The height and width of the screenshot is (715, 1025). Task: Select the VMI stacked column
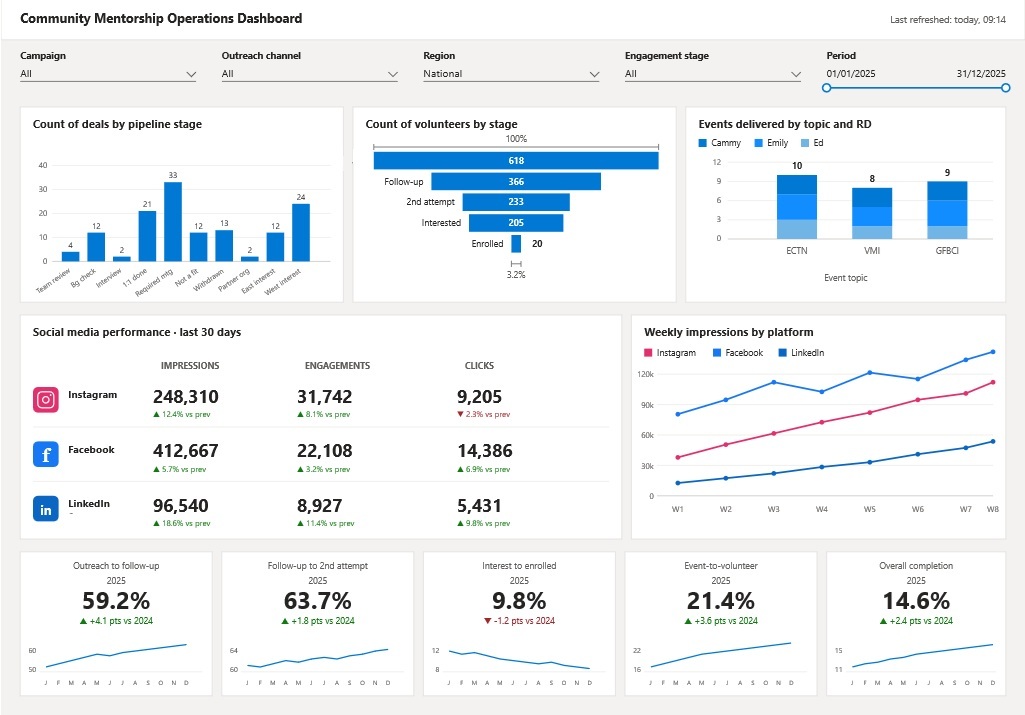[x=872, y=213]
